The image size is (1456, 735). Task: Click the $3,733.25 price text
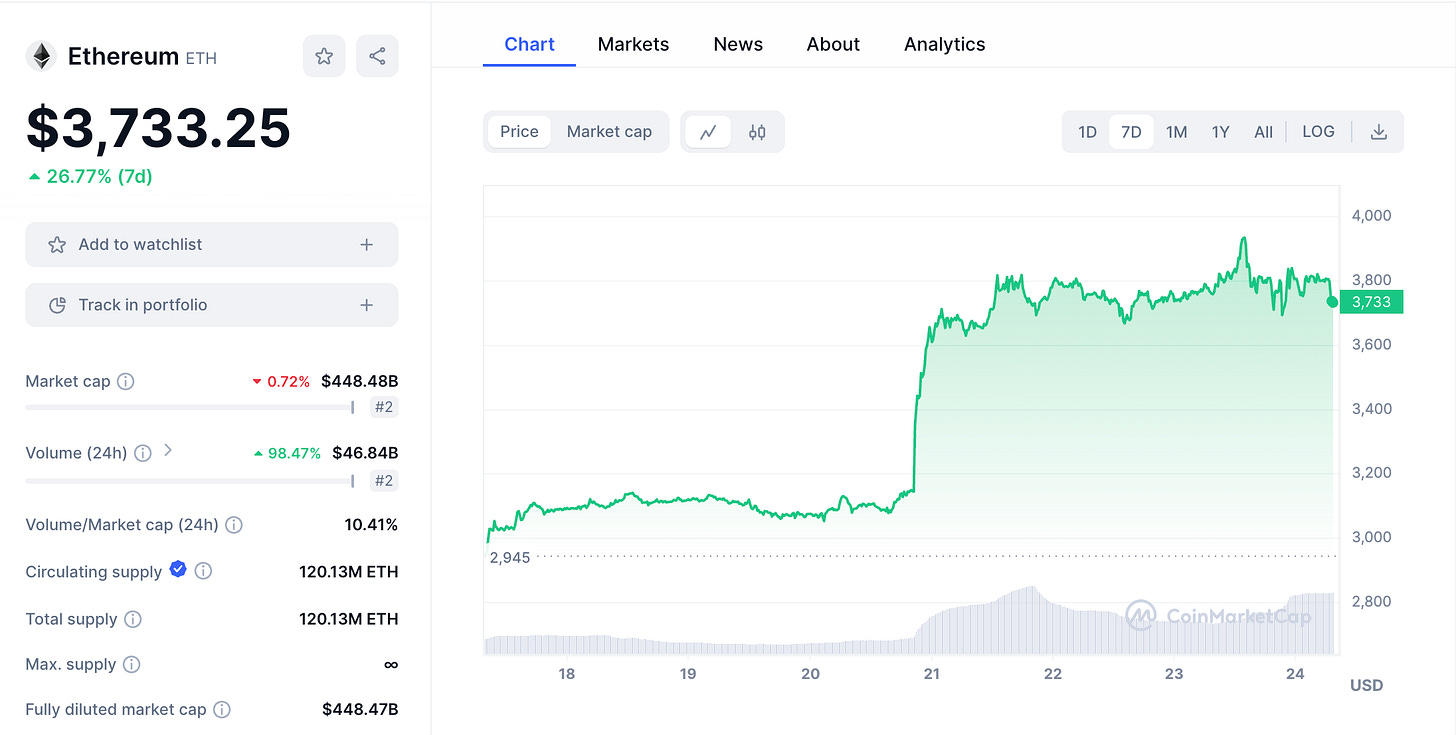click(x=159, y=128)
